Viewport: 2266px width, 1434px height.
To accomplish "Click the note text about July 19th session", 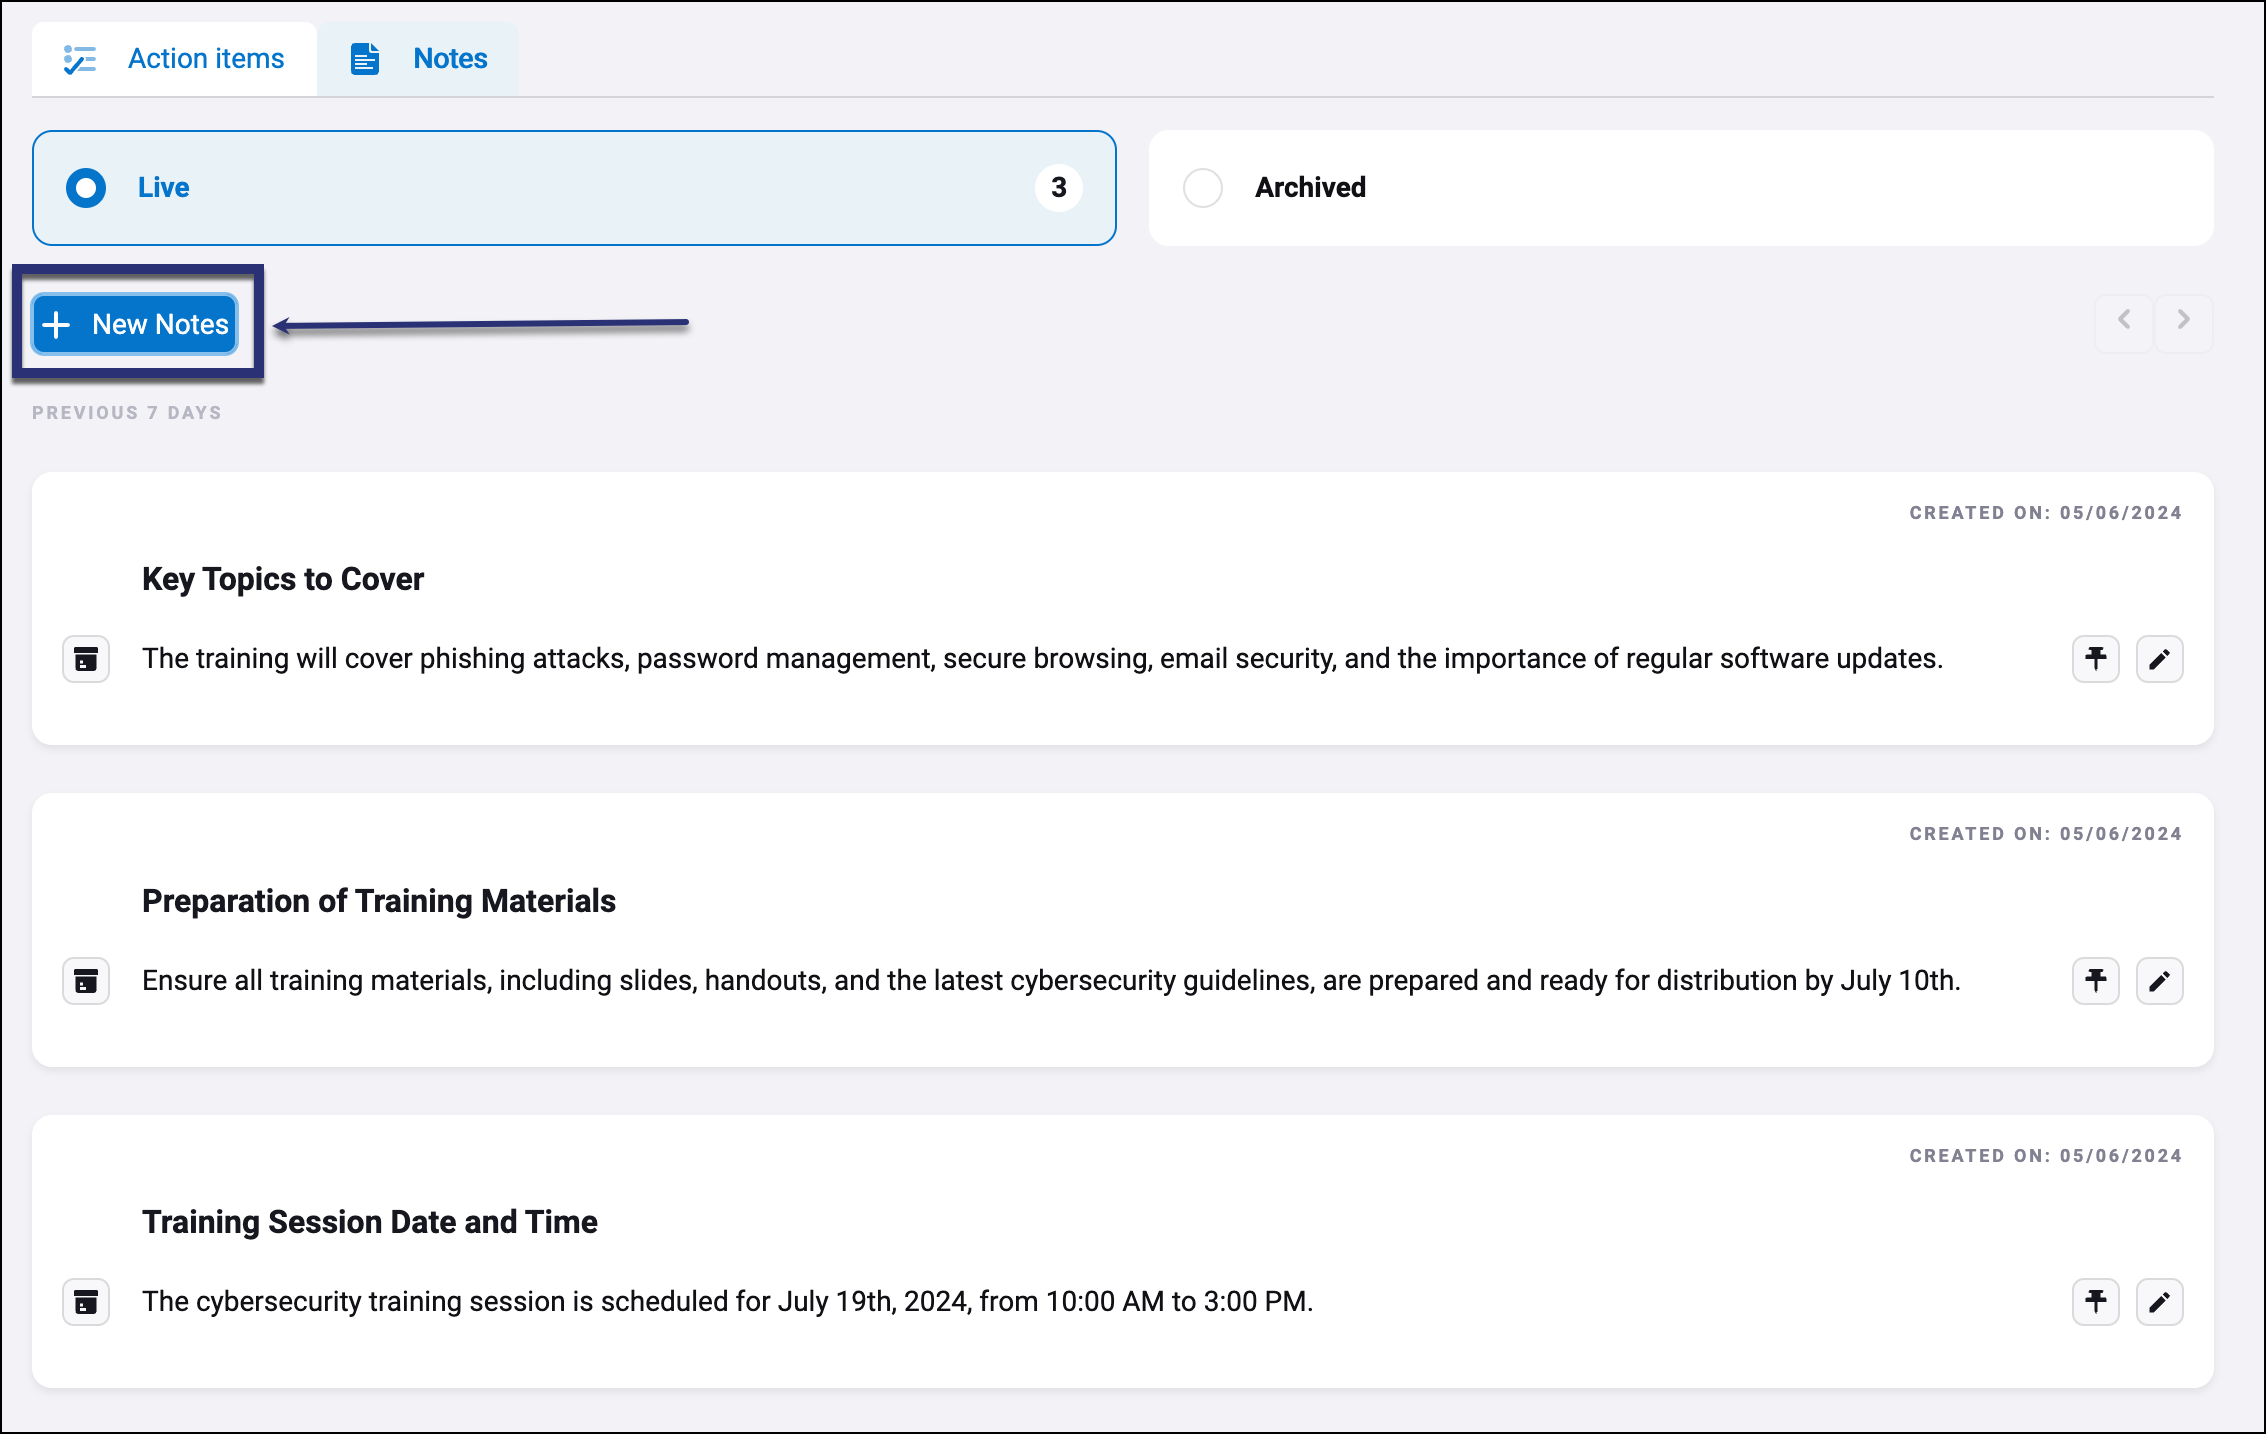I will pyautogui.click(x=728, y=1302).
